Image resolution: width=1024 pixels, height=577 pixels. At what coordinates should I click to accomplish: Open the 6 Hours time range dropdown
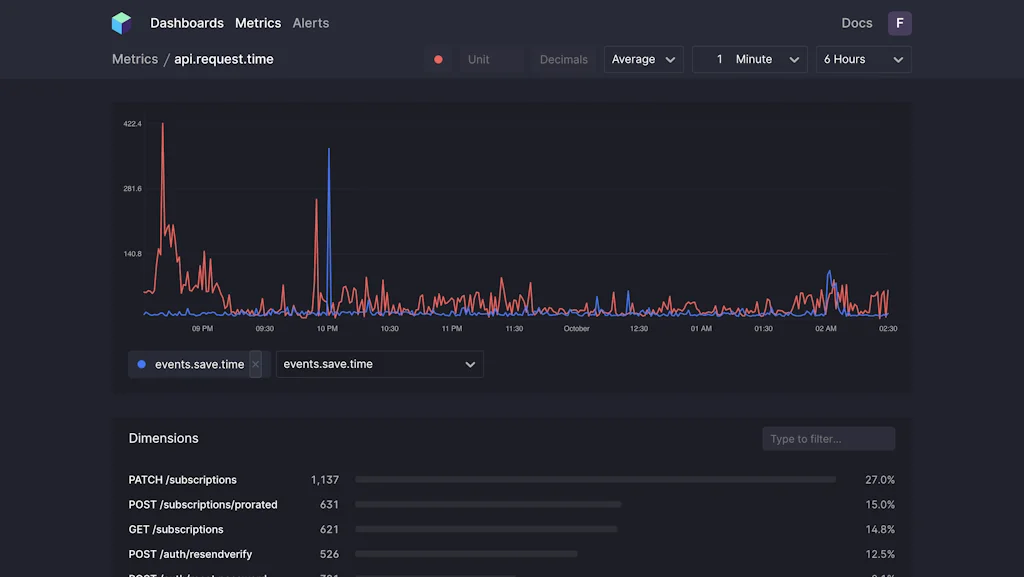click(x=863, y=59)
